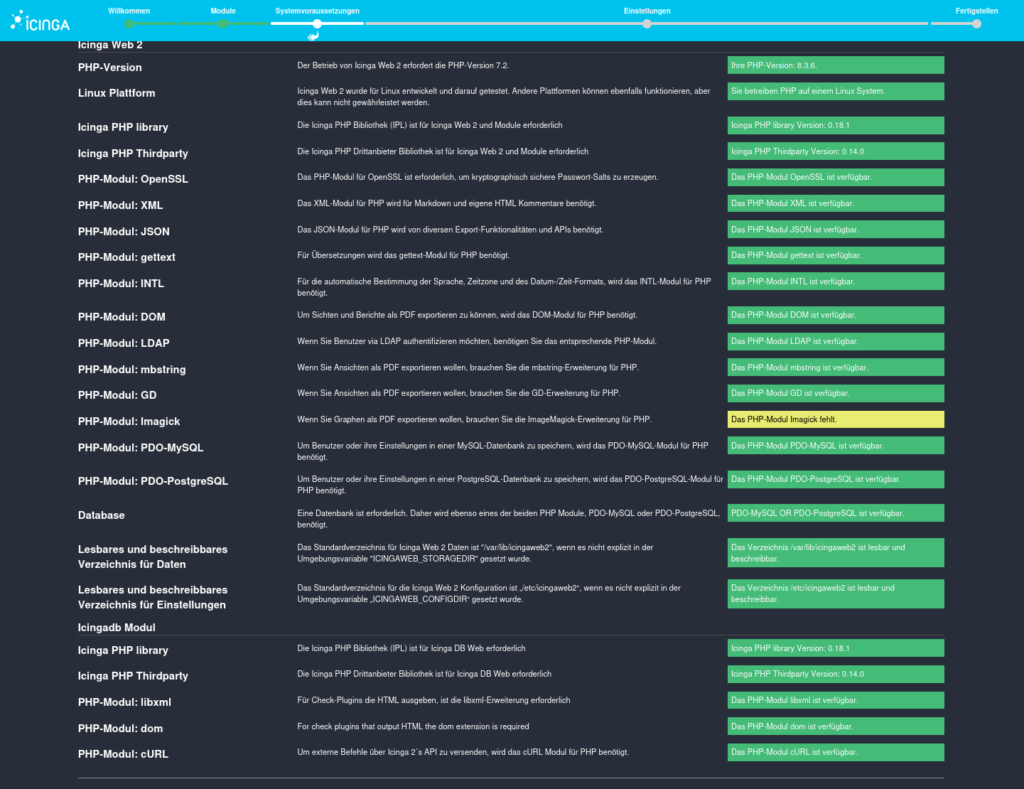Screen dimensions: 1024x789
Task: Click the refresh icon below Systemvoraussetzungen
Action: 313,37
